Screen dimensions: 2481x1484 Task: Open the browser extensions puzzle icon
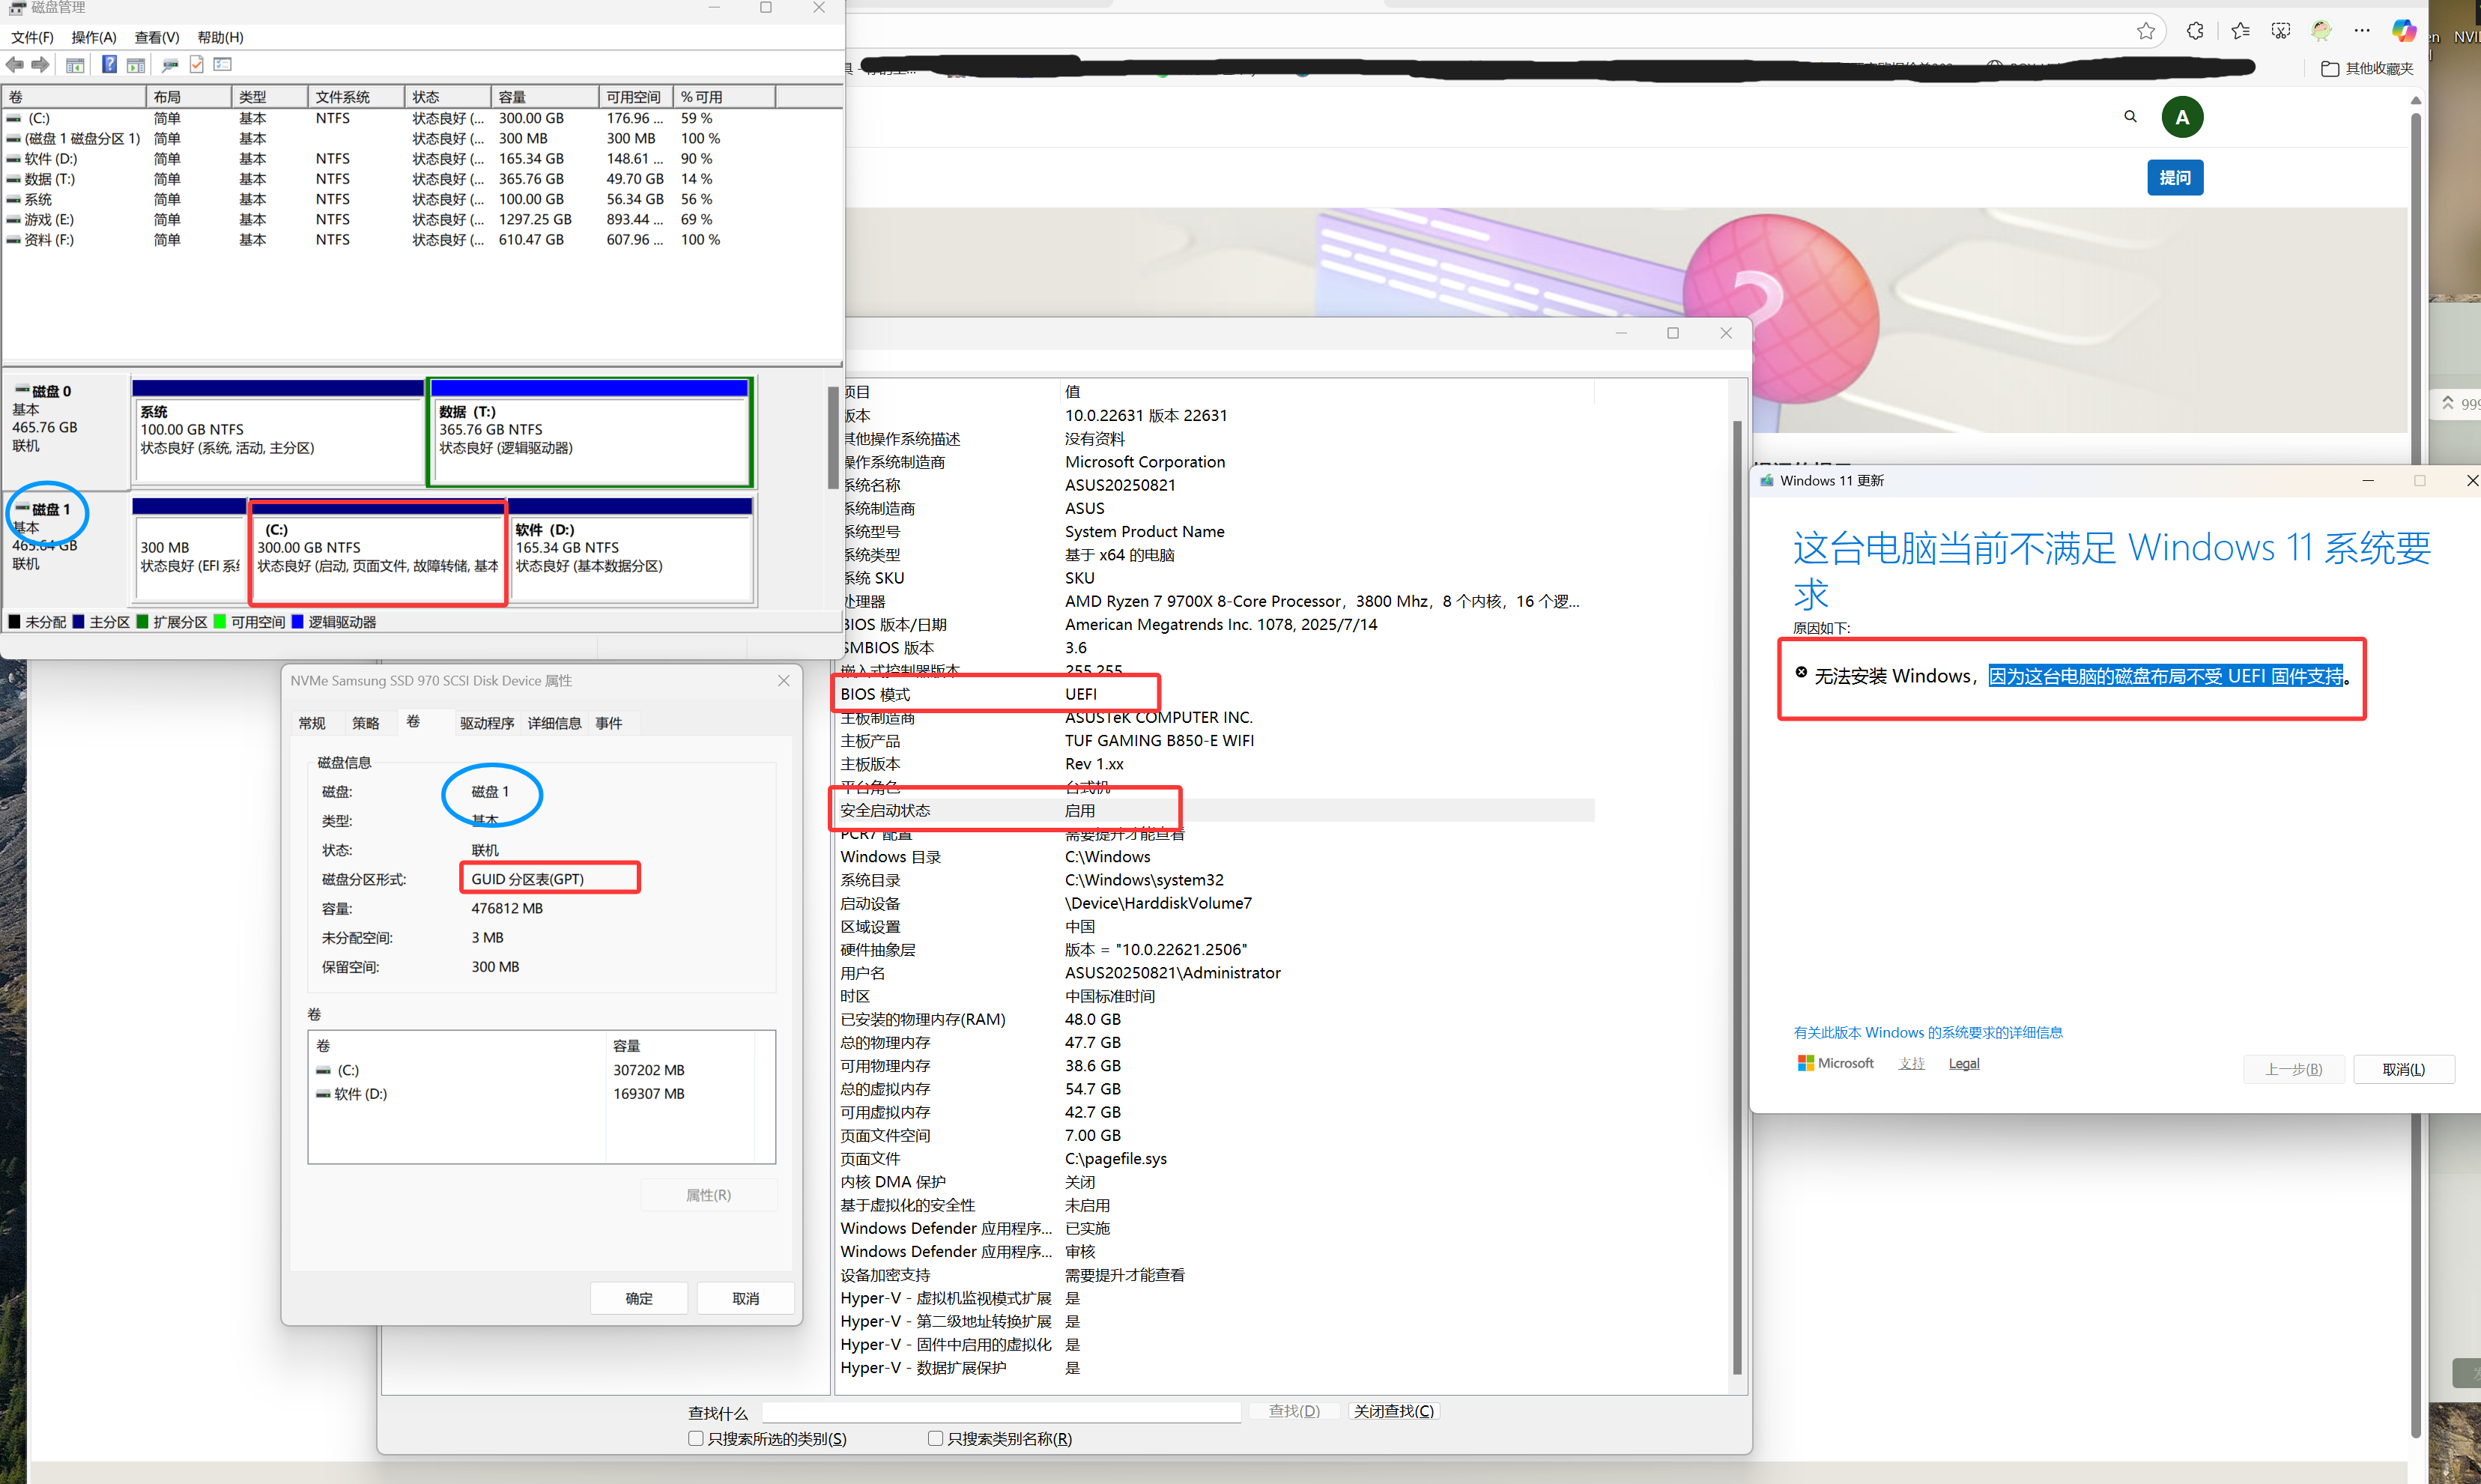coord(2195,31)
